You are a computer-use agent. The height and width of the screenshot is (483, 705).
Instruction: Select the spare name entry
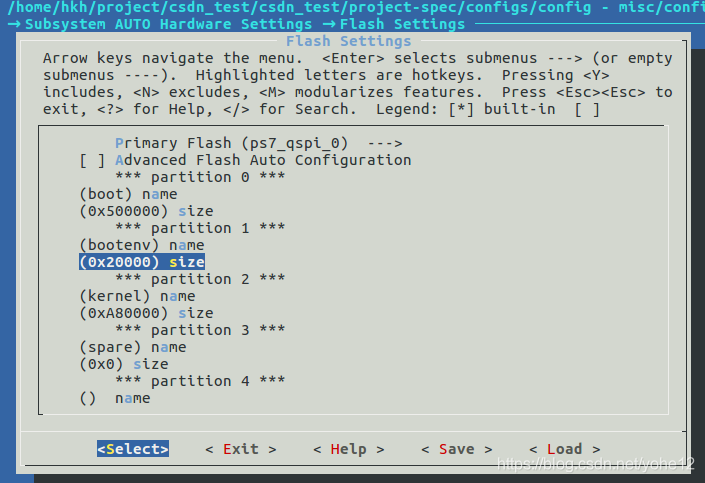pos(133,347)
